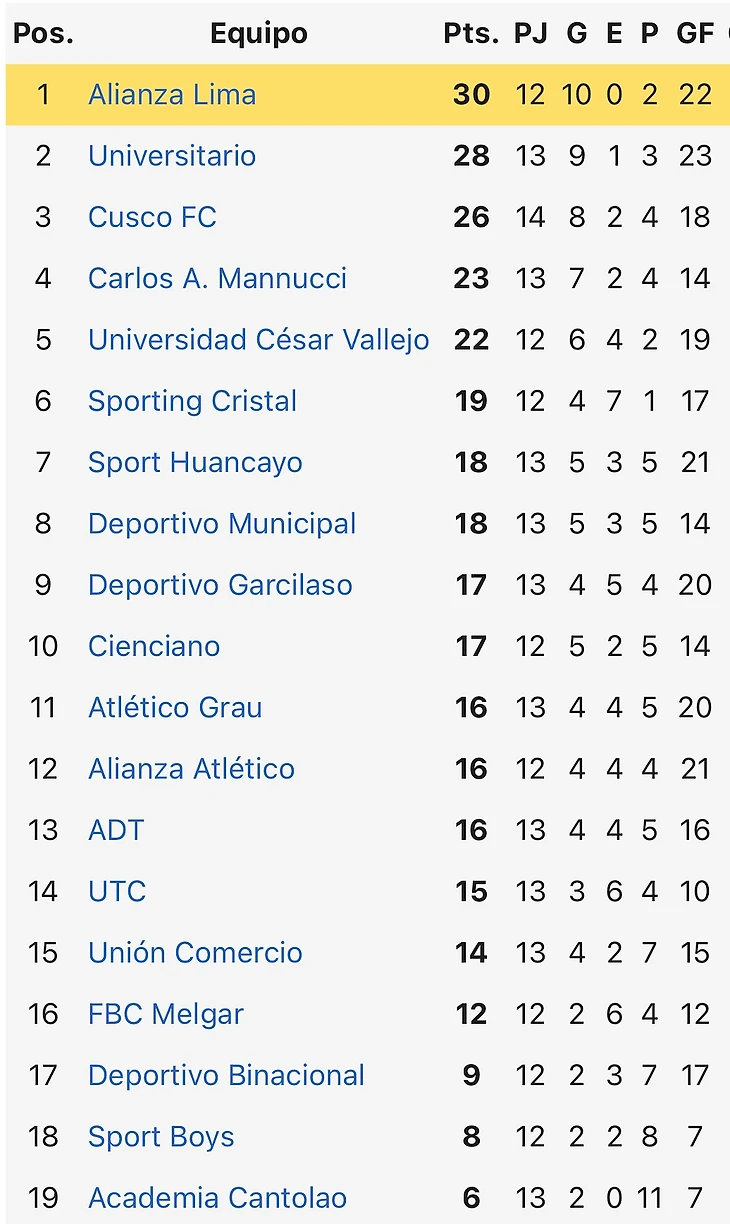This screenshot has height=1224, width=730.
Task: Click the Pts. column header
Action: coord(471,33)
